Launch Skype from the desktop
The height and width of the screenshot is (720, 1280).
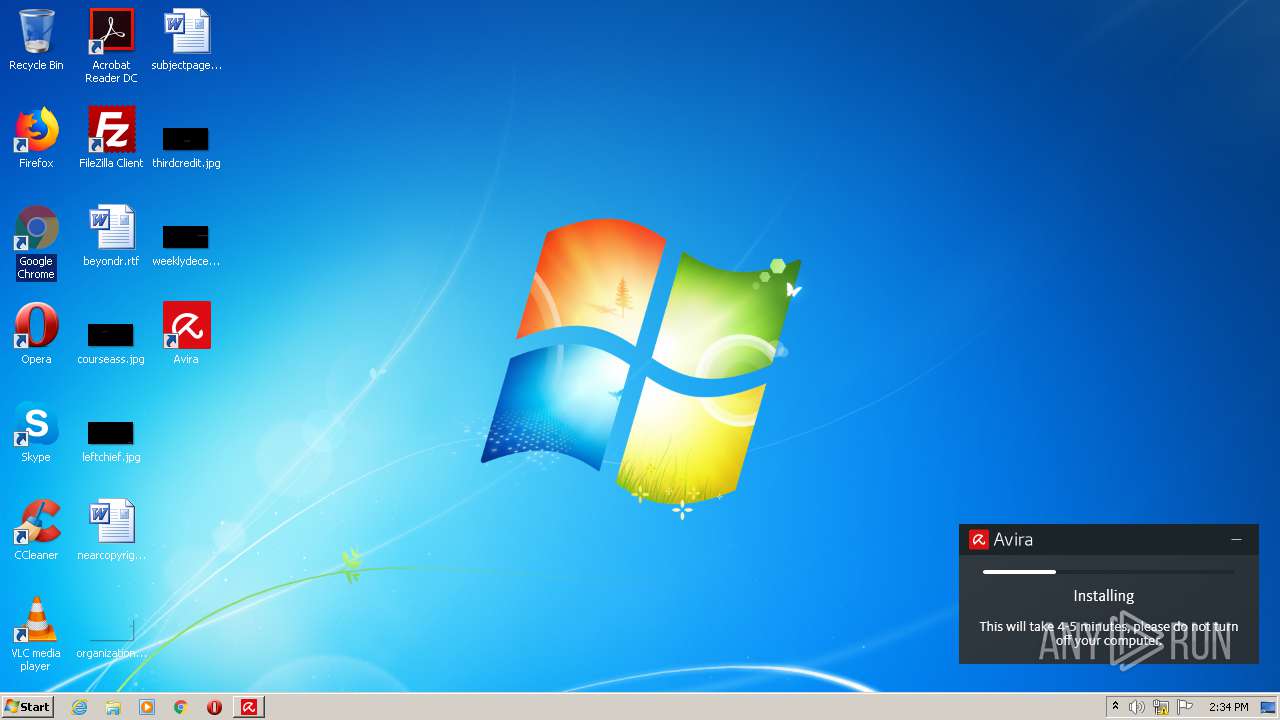[x=36, y=432]
